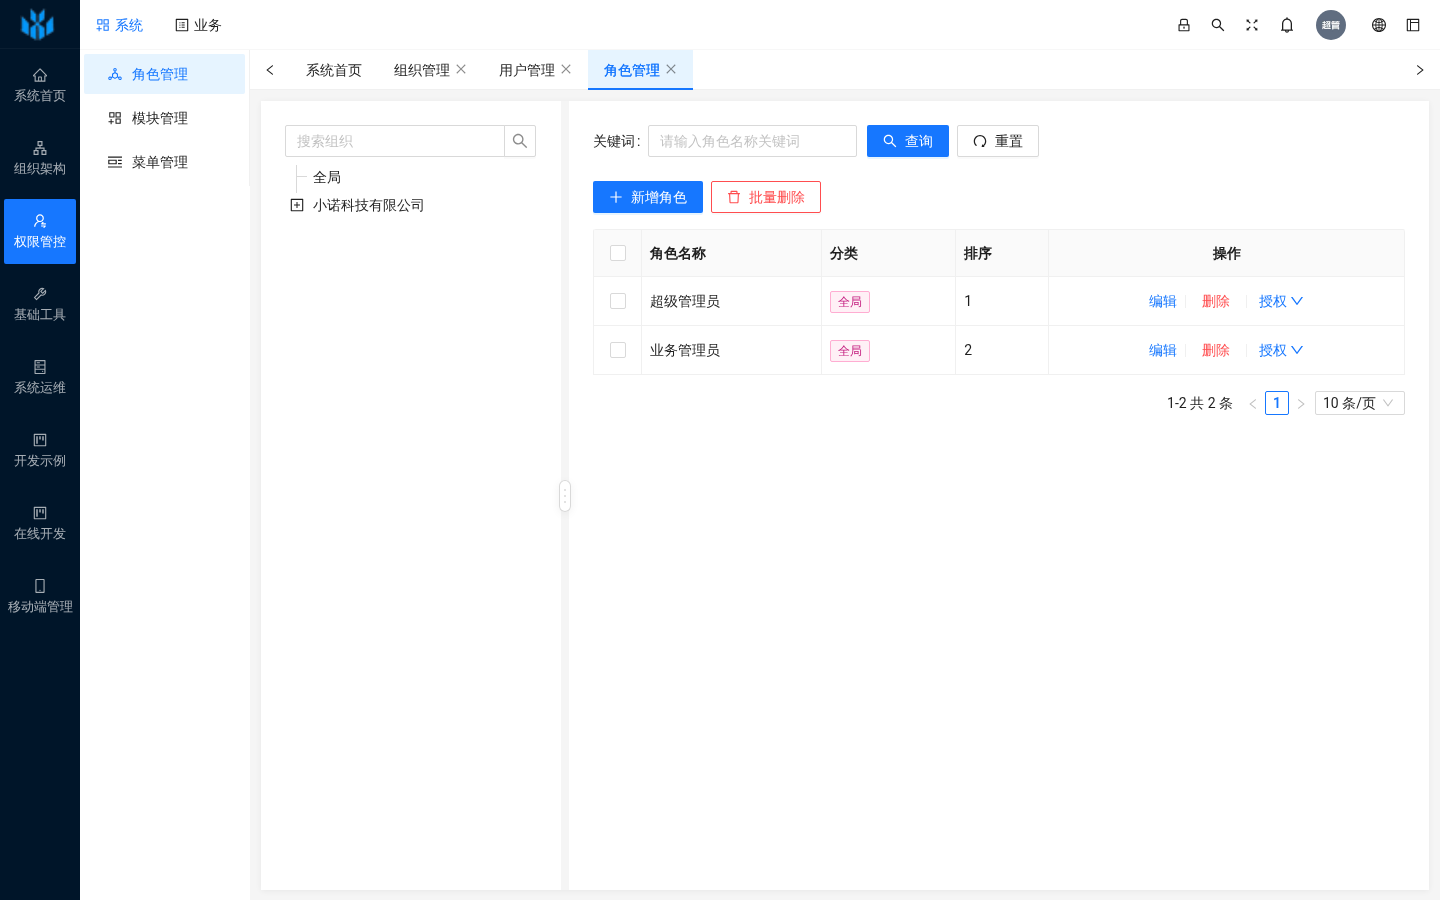This screenshot has width=1440, height=900.
Task: Click the app logo
Action: coord(38,24)
